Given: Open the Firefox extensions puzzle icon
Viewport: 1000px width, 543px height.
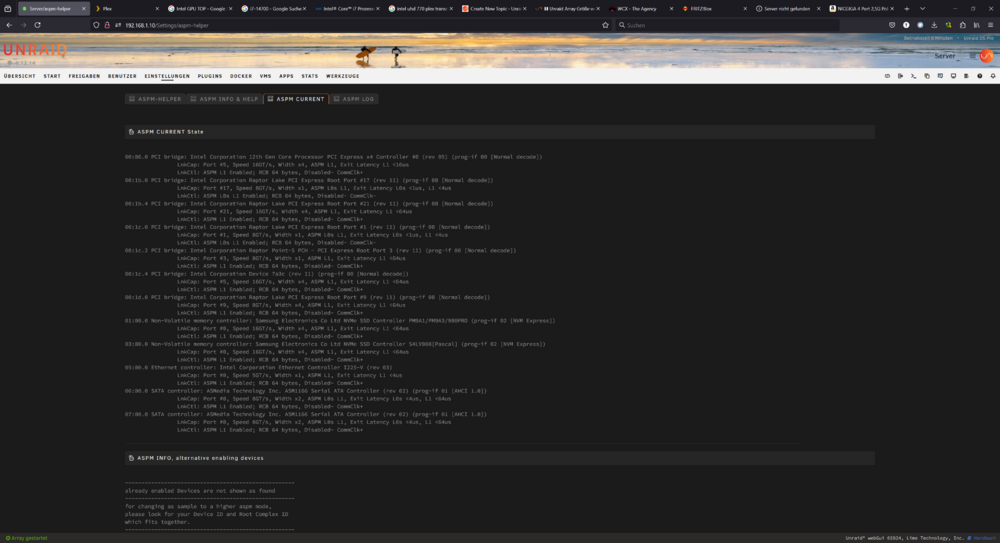Looking at the screenshot, I should (x=962, y=25).
